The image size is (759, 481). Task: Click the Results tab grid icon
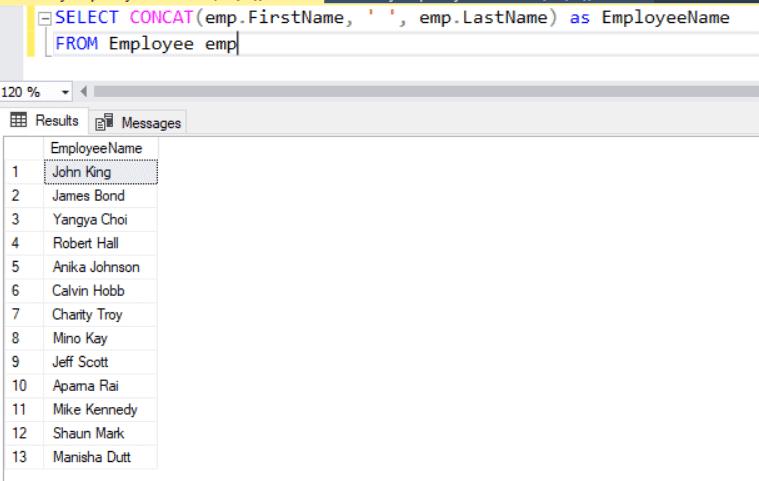[x=19, y=121]
